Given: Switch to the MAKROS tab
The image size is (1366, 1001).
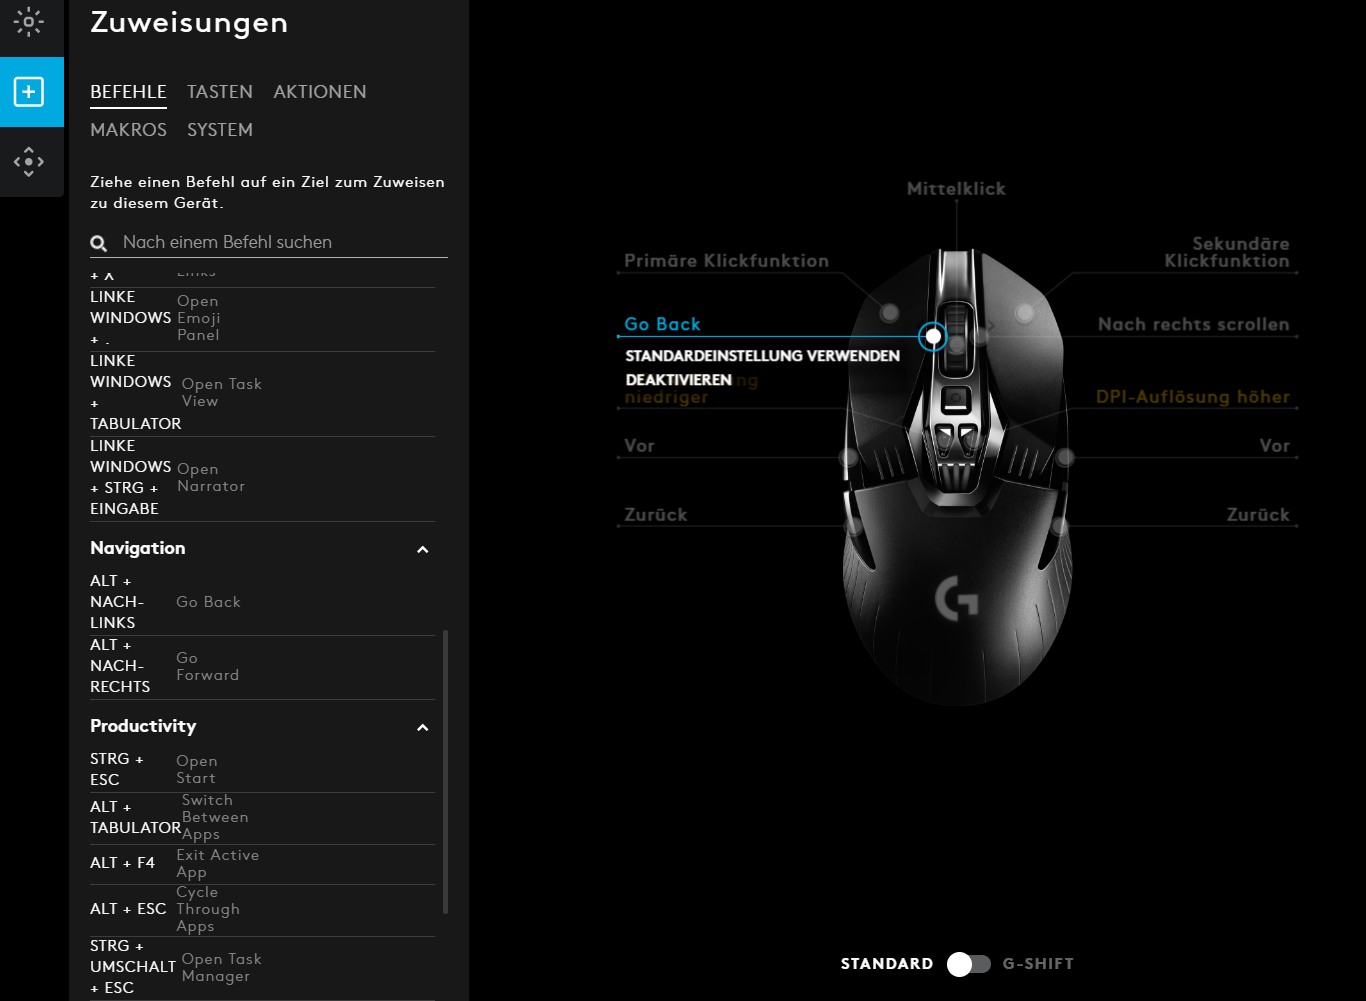Looking at the screenshot, I should (x=129, y=130).
